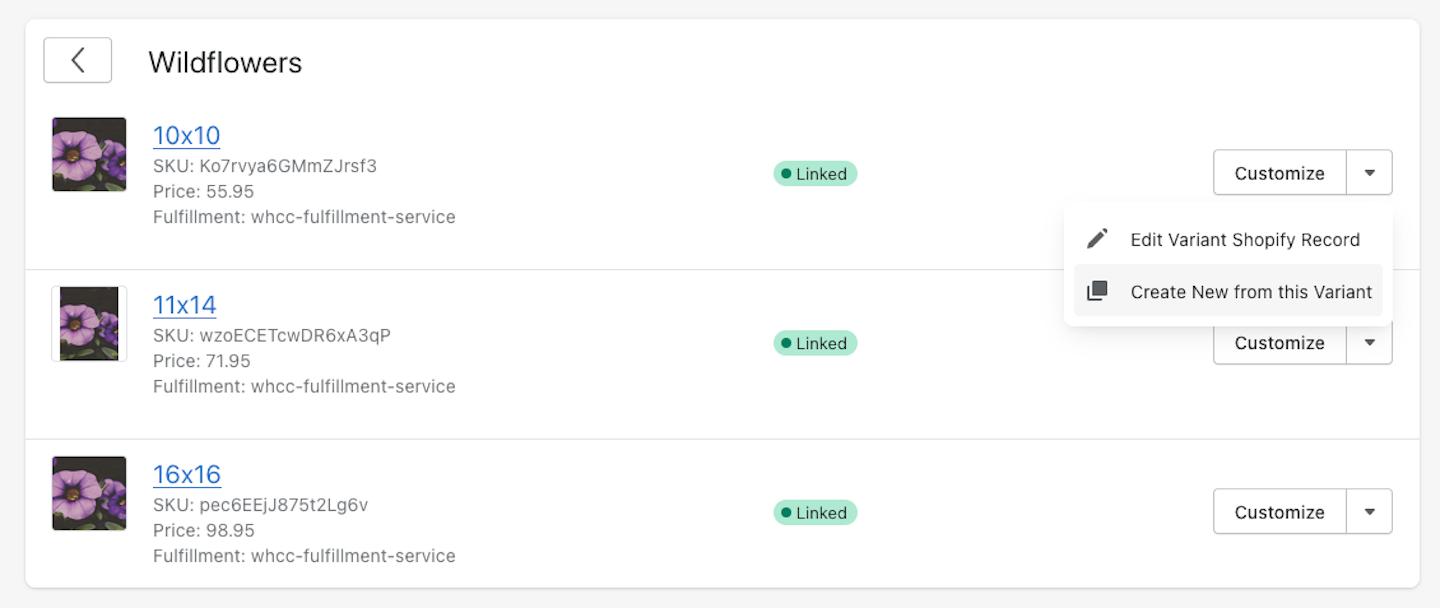1440x608 pixels.
Task: Click the back arrow next to Wildflowers
Action: [x=77, y=60]
